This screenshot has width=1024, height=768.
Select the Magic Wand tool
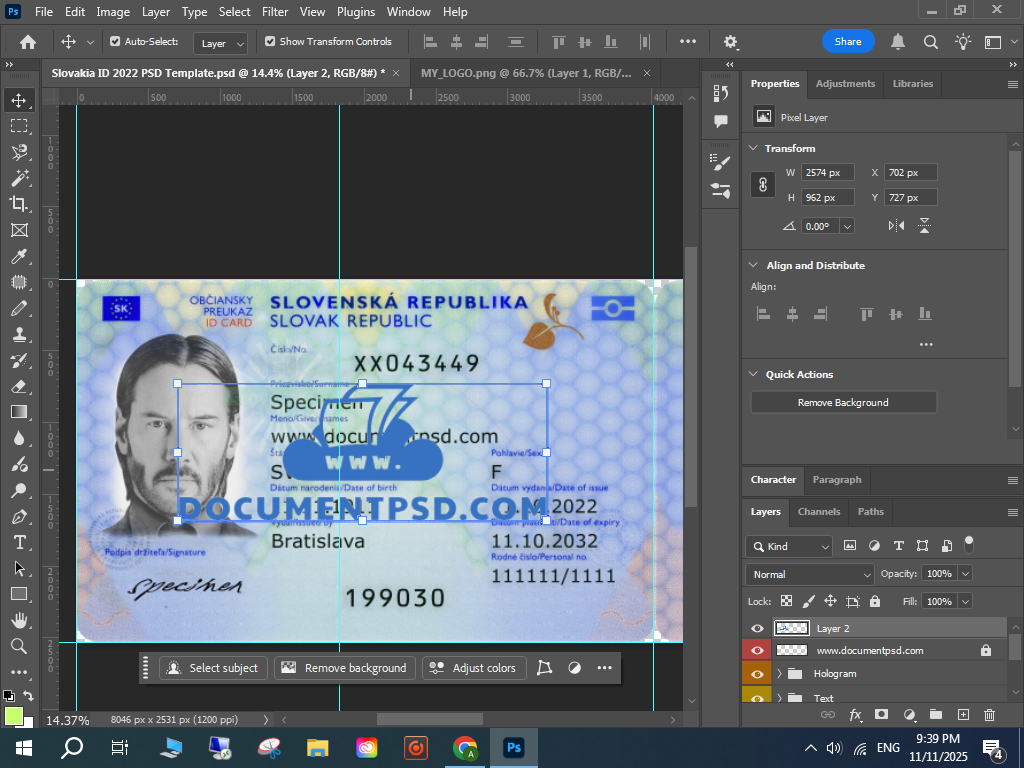coord(19,178)
